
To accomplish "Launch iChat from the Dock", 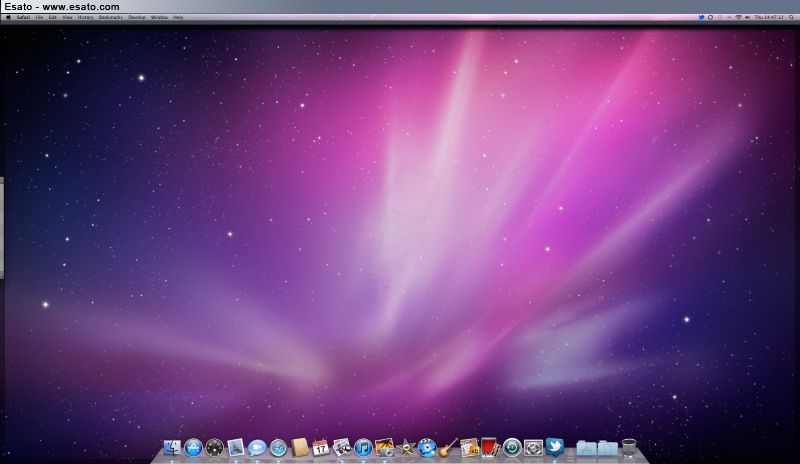I will point(257,448).
